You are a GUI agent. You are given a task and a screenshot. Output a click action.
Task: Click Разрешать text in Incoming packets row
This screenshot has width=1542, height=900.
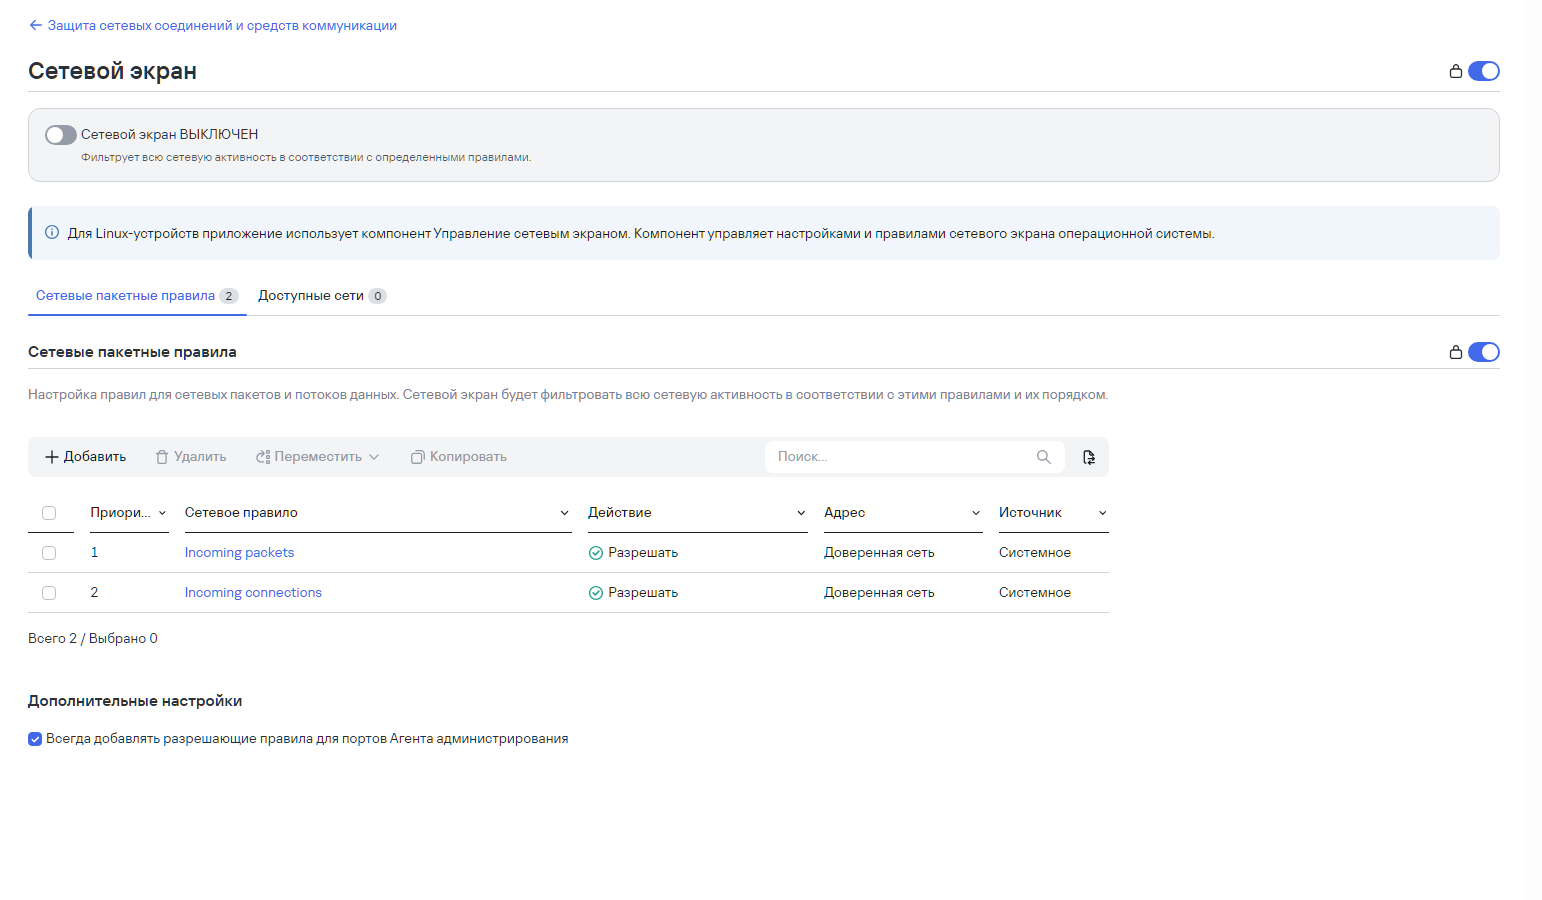point(643,553)
